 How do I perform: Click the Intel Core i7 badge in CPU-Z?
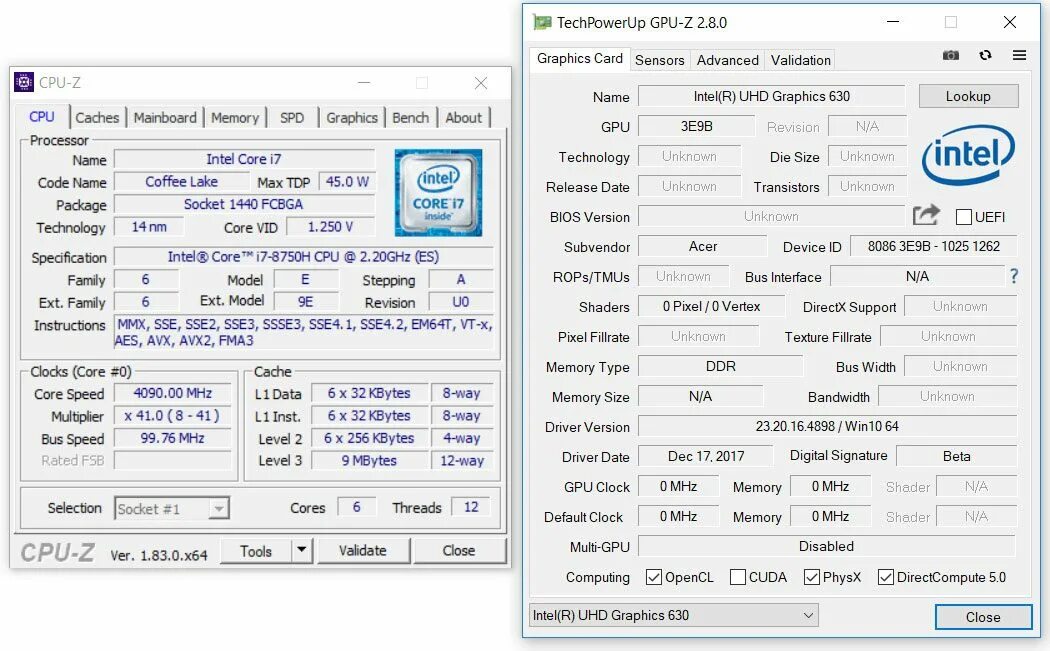tap(438, 193)
